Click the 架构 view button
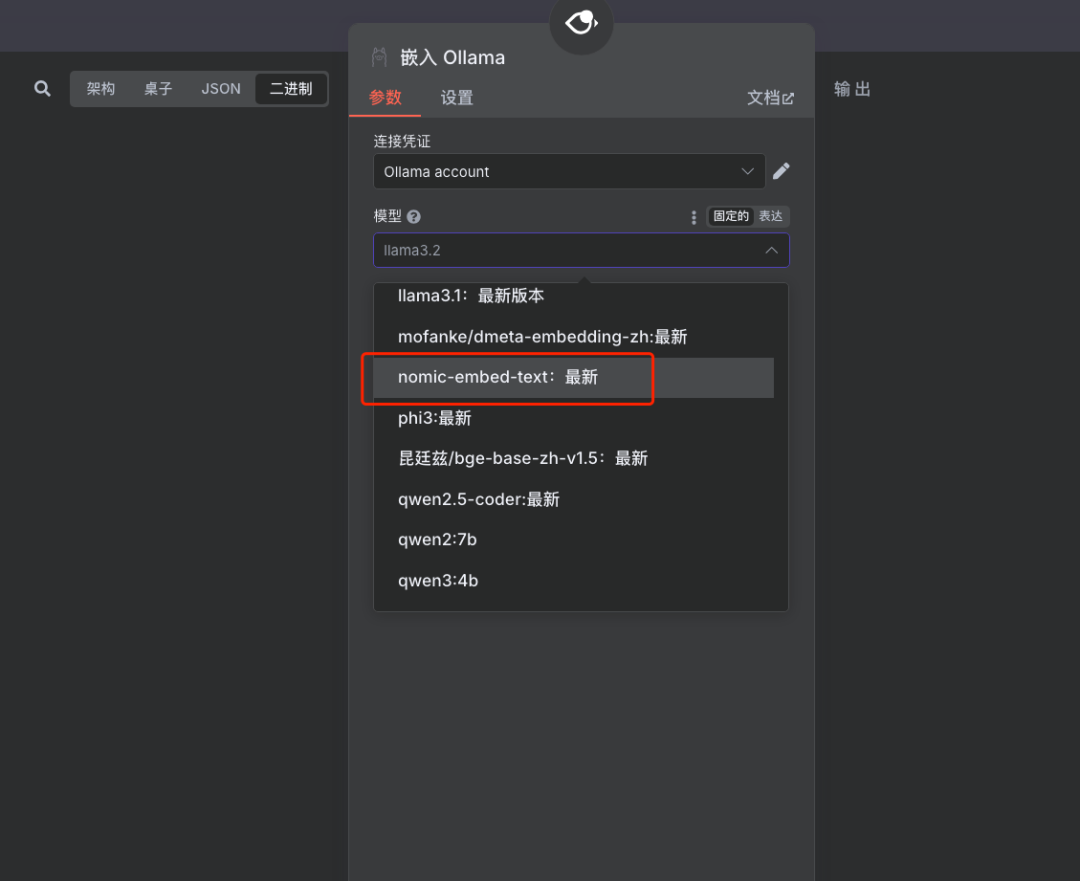1080x881 pixels. tap(100, 88)
